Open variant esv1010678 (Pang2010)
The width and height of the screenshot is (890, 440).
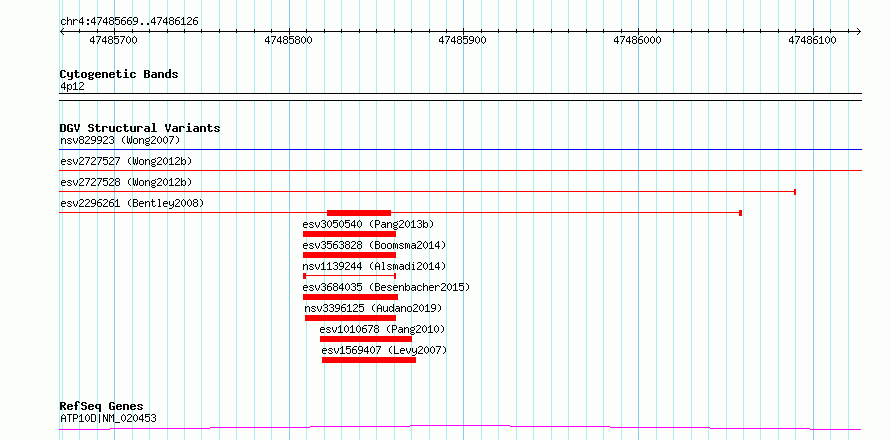click(382, 329)
